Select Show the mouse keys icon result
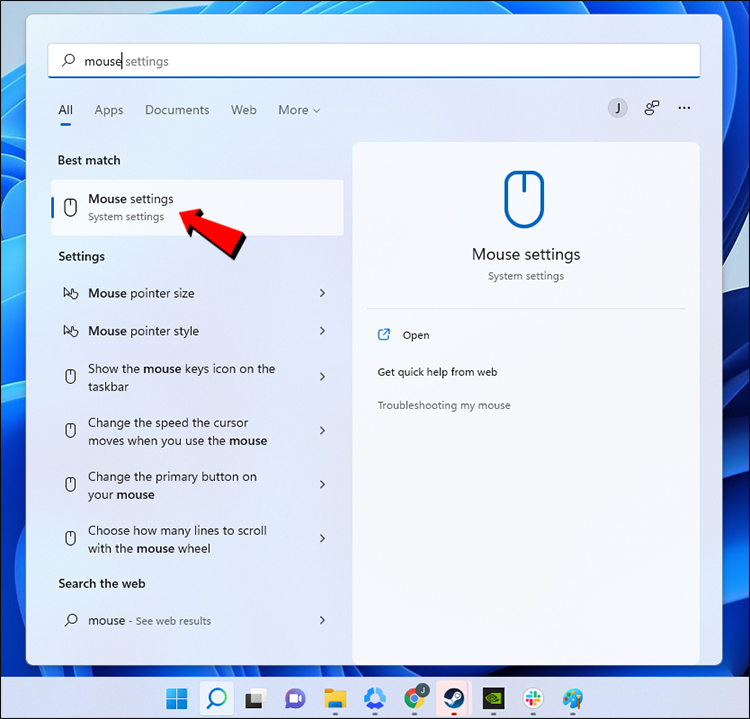Viewport: 750px width, 719px height. click(x=195, y=377)
